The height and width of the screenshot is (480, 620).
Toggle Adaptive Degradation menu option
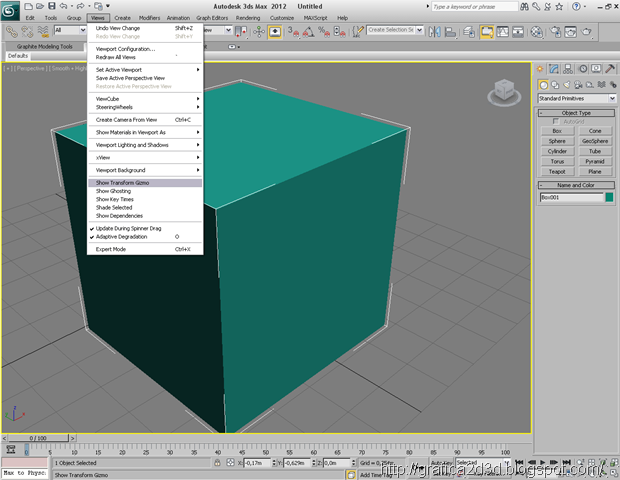pos(120,237)
